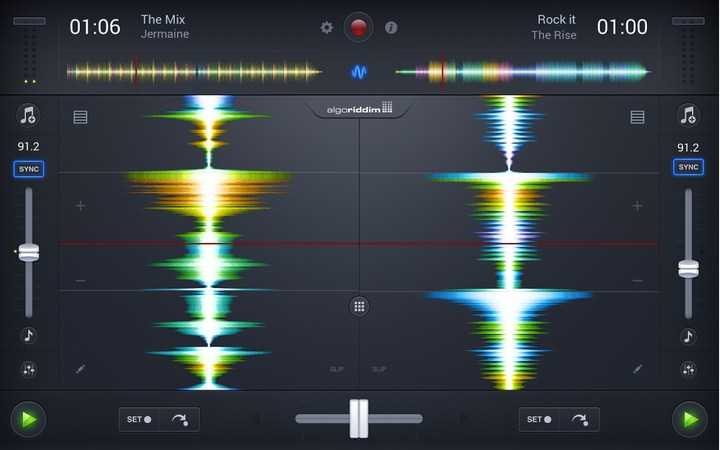Click the left deck tempo slider handle
720x450 pixels.
point(28,252)
